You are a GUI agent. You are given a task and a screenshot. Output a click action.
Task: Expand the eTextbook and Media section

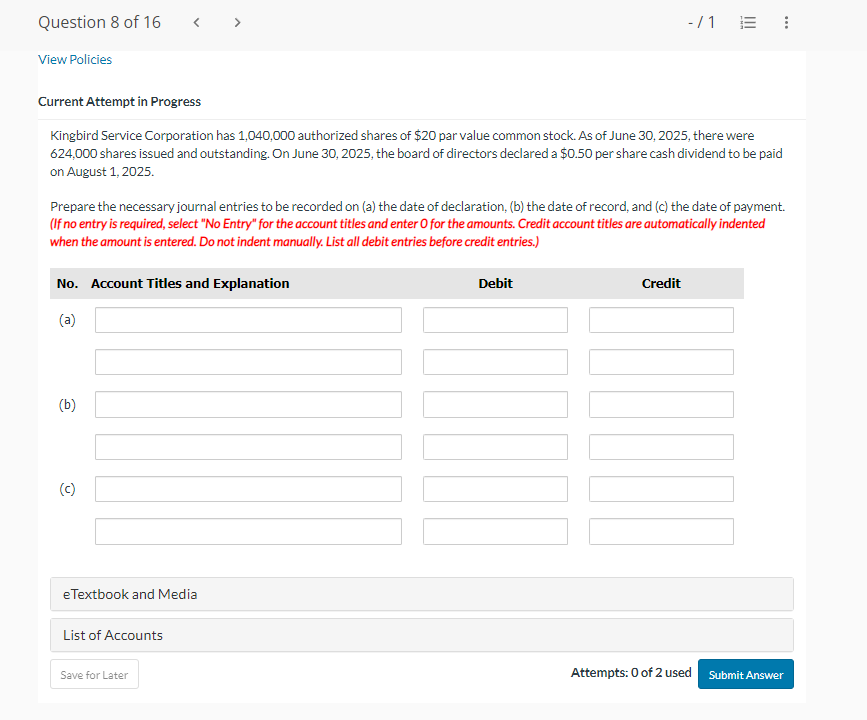pos(422,594)
